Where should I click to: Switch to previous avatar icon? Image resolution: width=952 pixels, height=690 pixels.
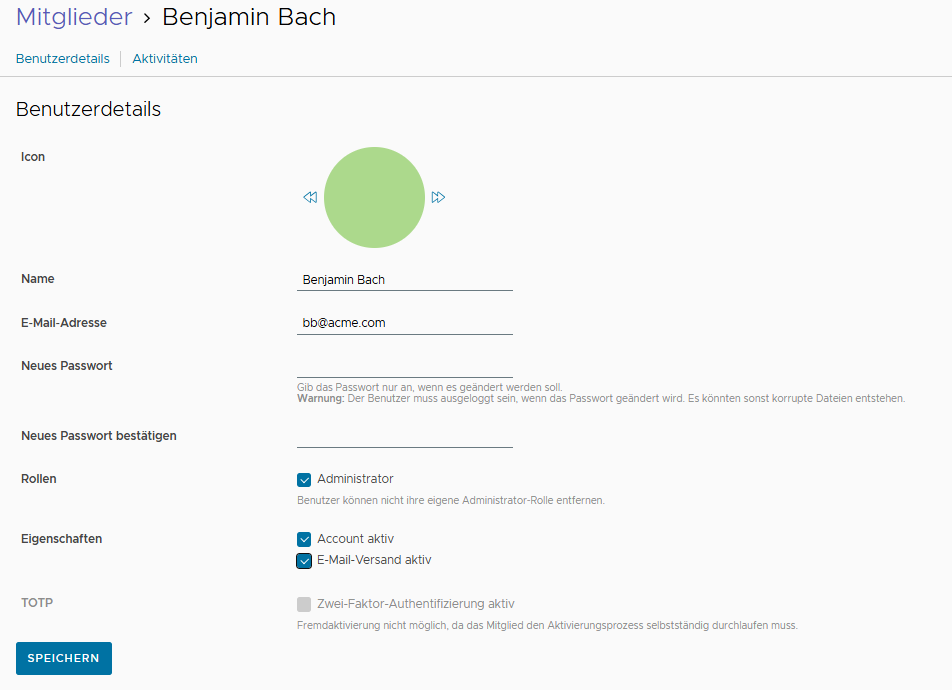(x=310, y=198)
